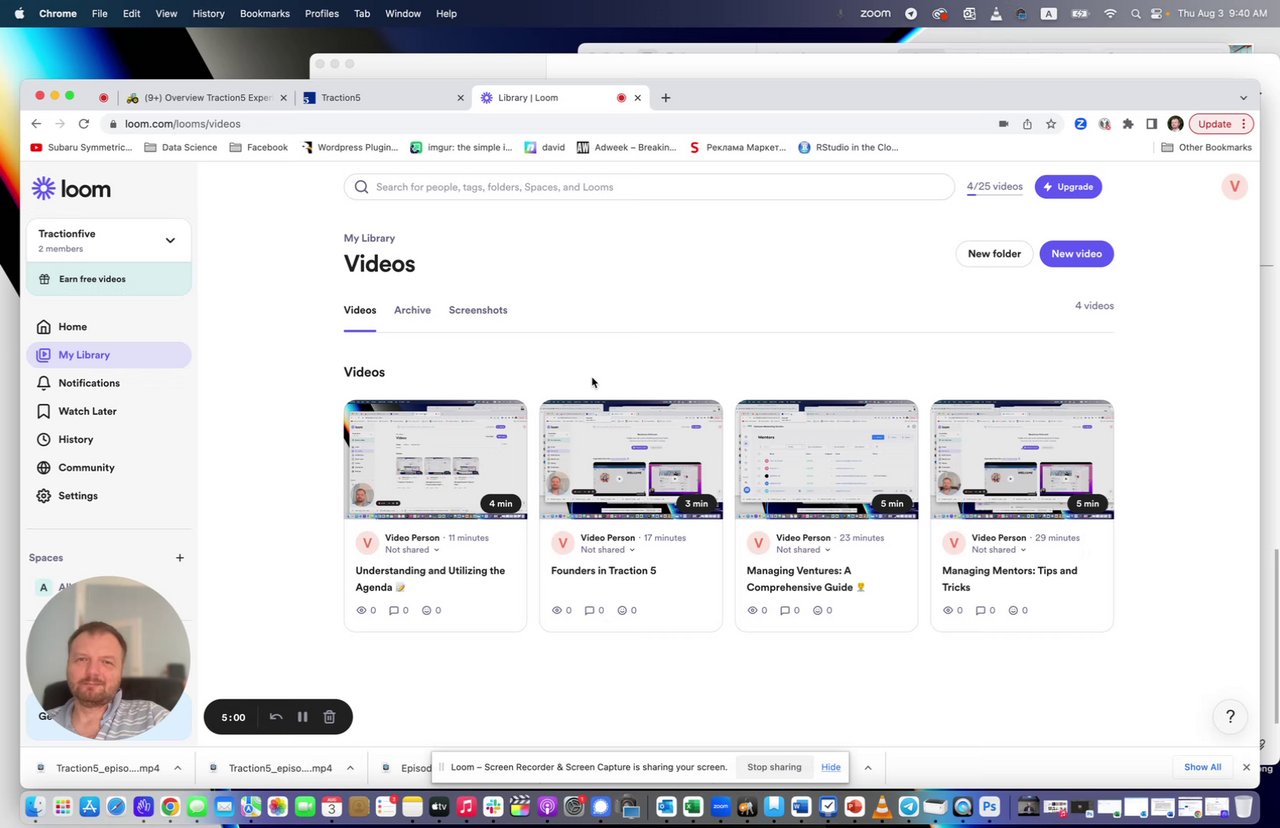The height and width of the screenshot is (828, 1280).
Task: Click the Upgrade button
Action: pyautogui.click(x=1068, y=187)
